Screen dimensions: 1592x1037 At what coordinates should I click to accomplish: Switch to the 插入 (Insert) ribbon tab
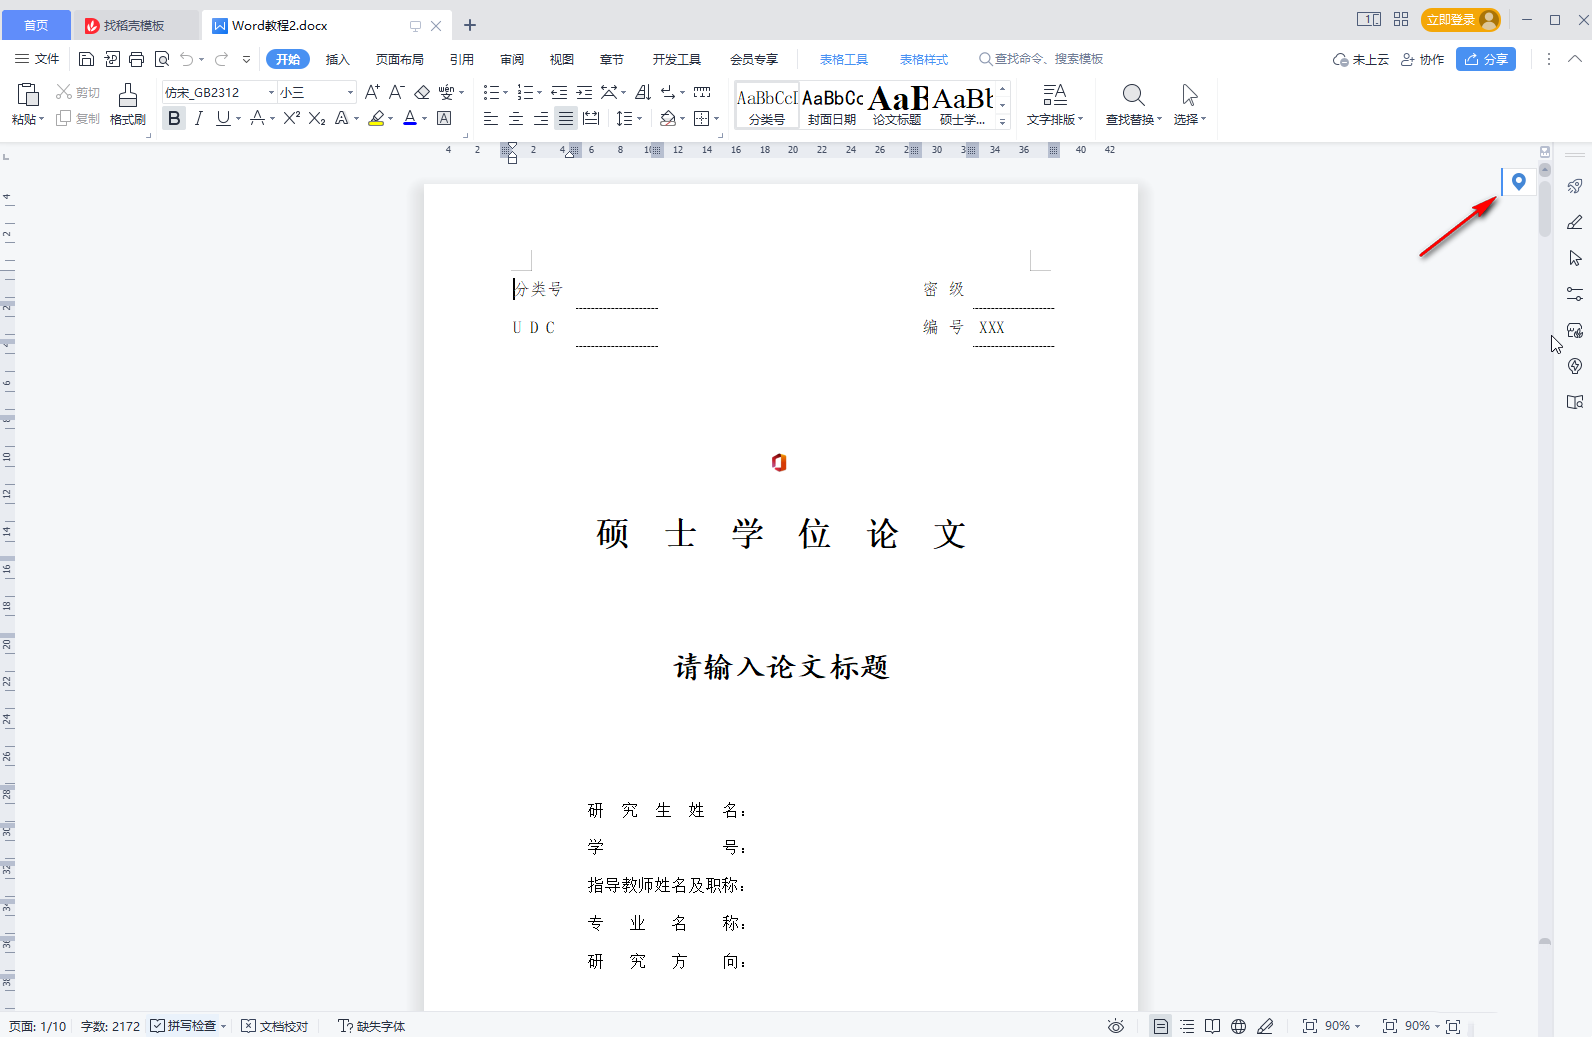coord(337,59)
